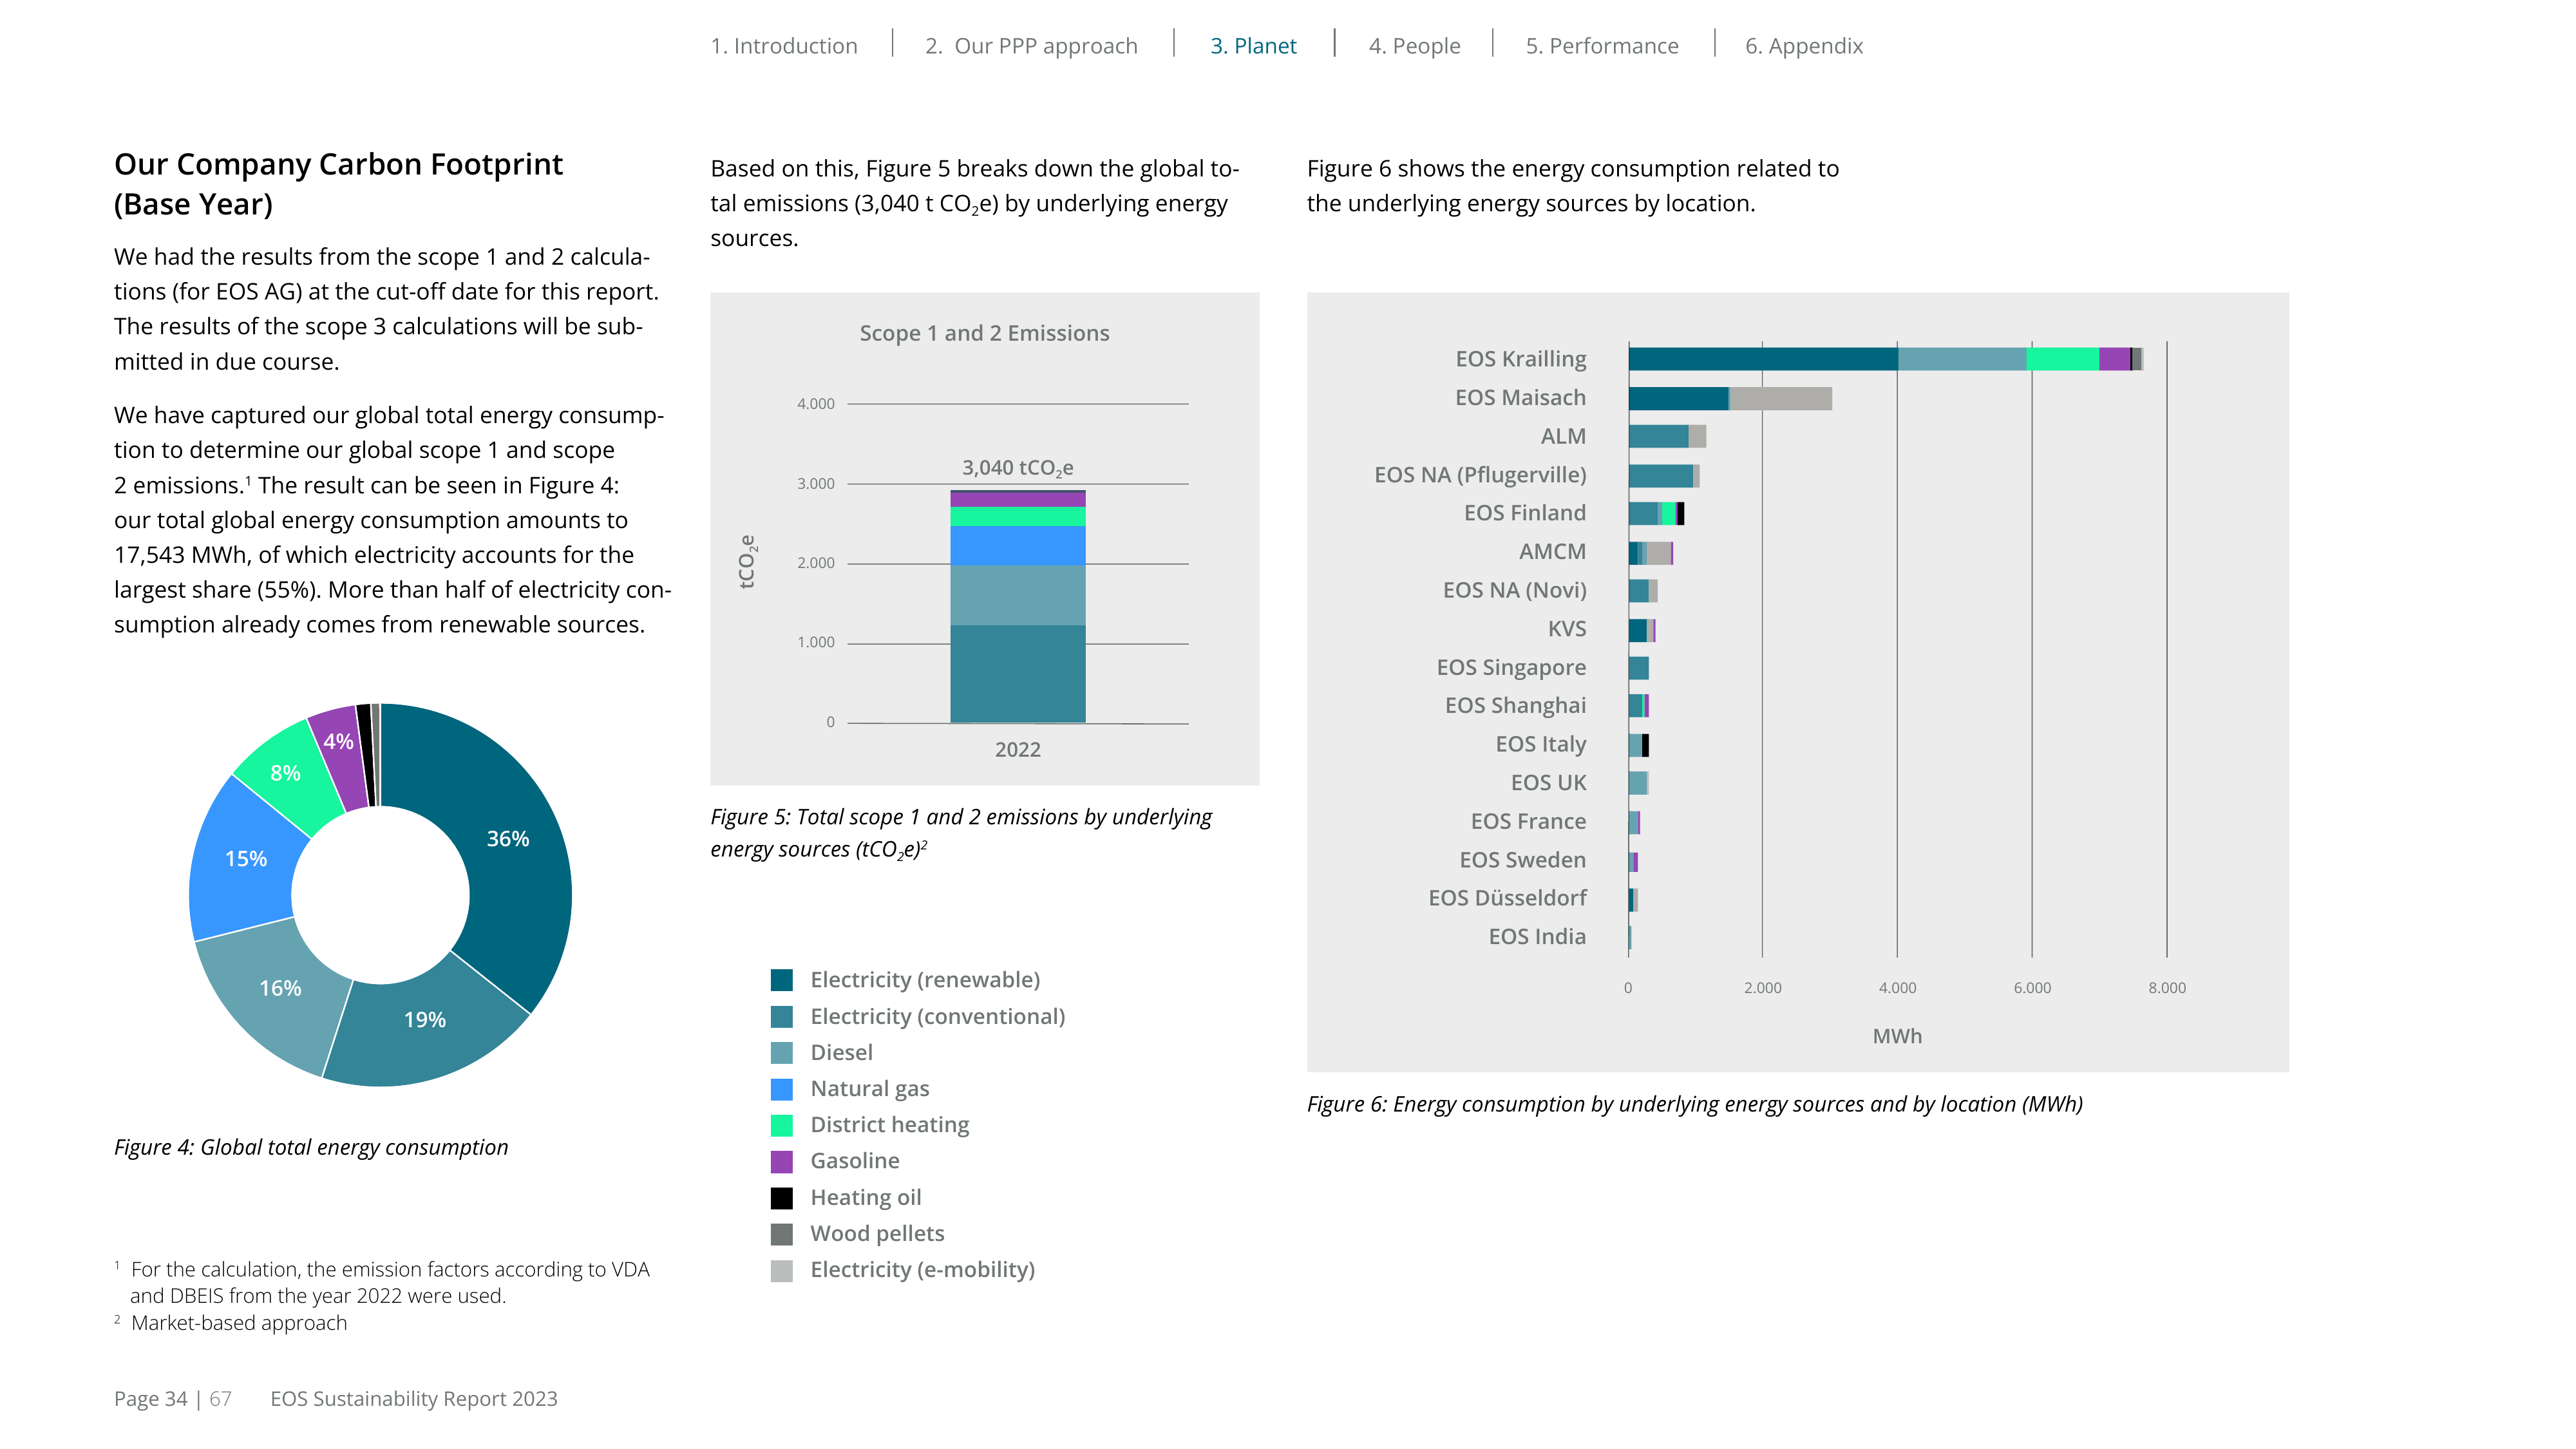The image size is (2576, 1449).
Task: Click the EOS India row label
Action: pyautogui.click(x=1537, y=937)
